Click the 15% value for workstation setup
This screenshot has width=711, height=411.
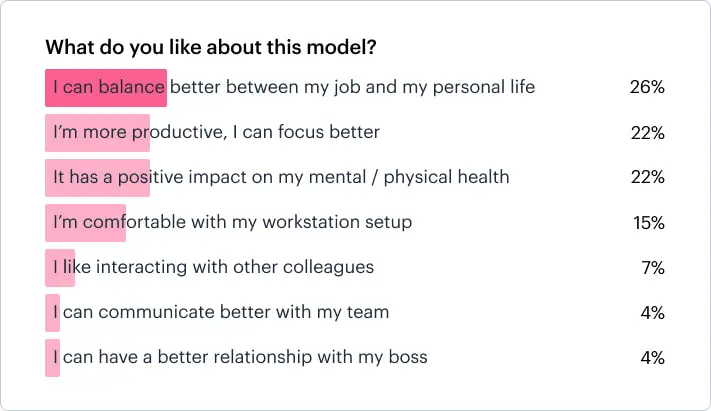point(648,222)
